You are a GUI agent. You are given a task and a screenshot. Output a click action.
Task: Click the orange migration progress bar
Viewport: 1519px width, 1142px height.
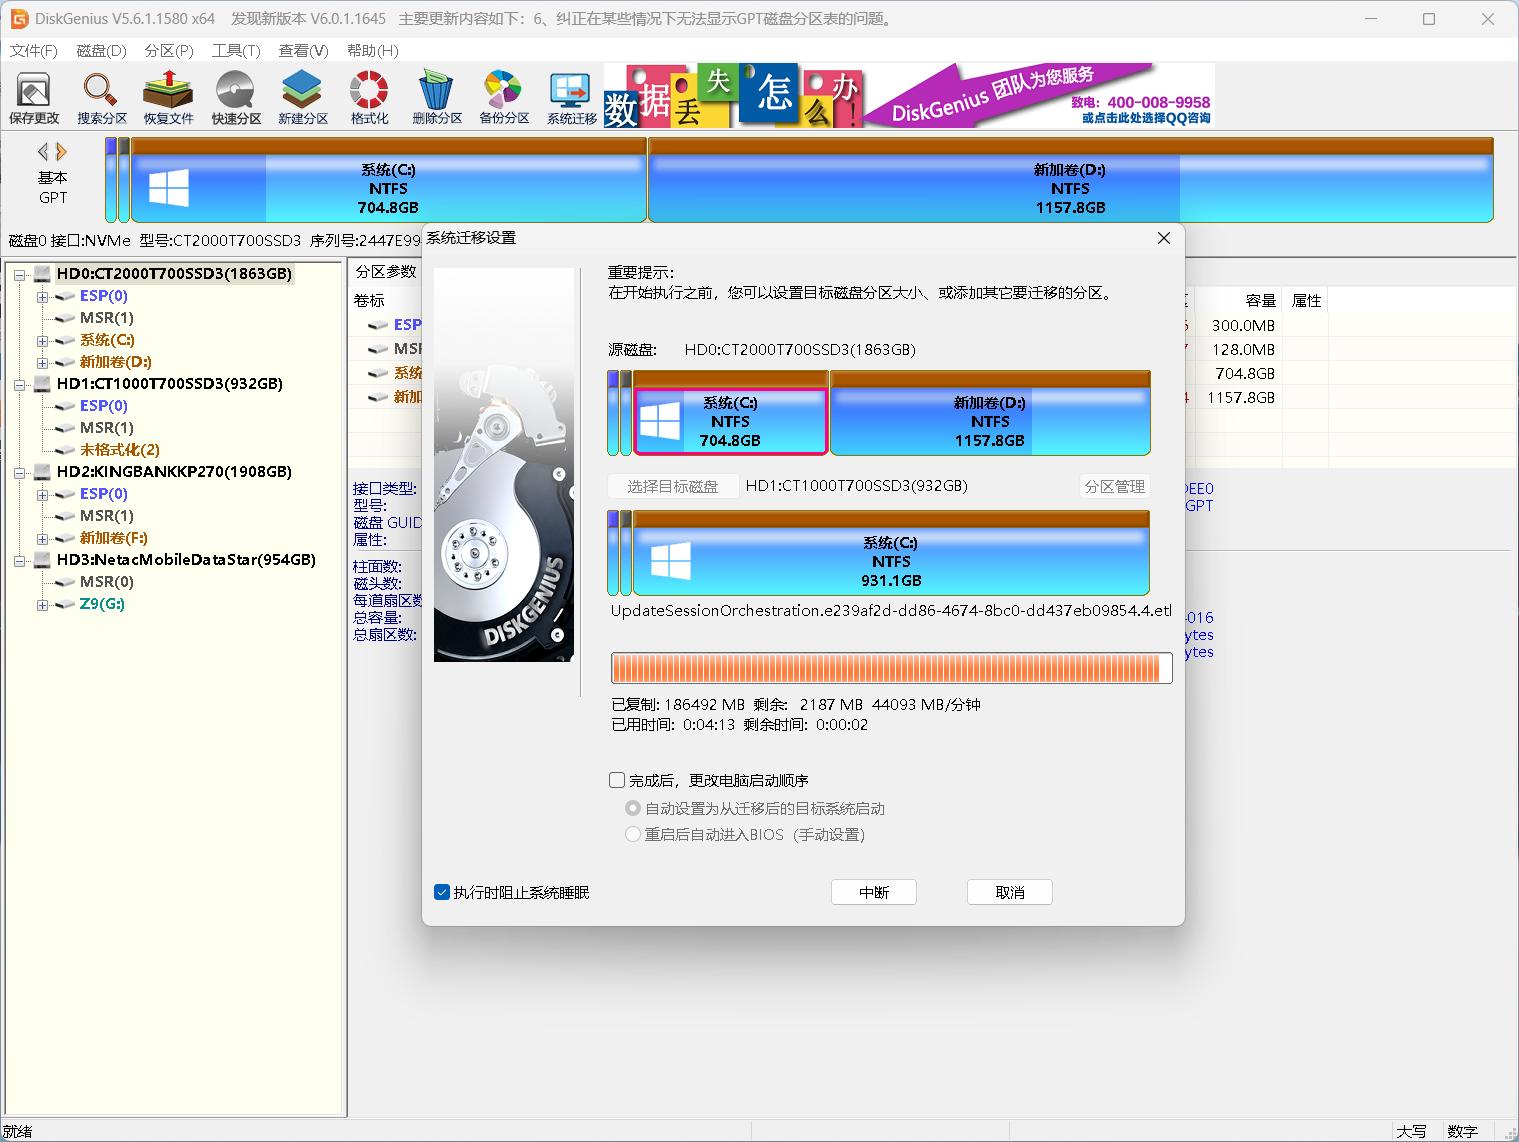(x=890, y=668)
